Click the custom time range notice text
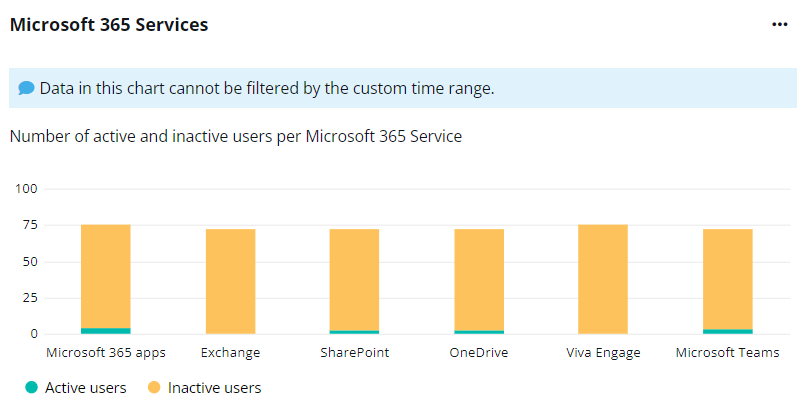Screen dimensions: 808x418 (267, 89)
